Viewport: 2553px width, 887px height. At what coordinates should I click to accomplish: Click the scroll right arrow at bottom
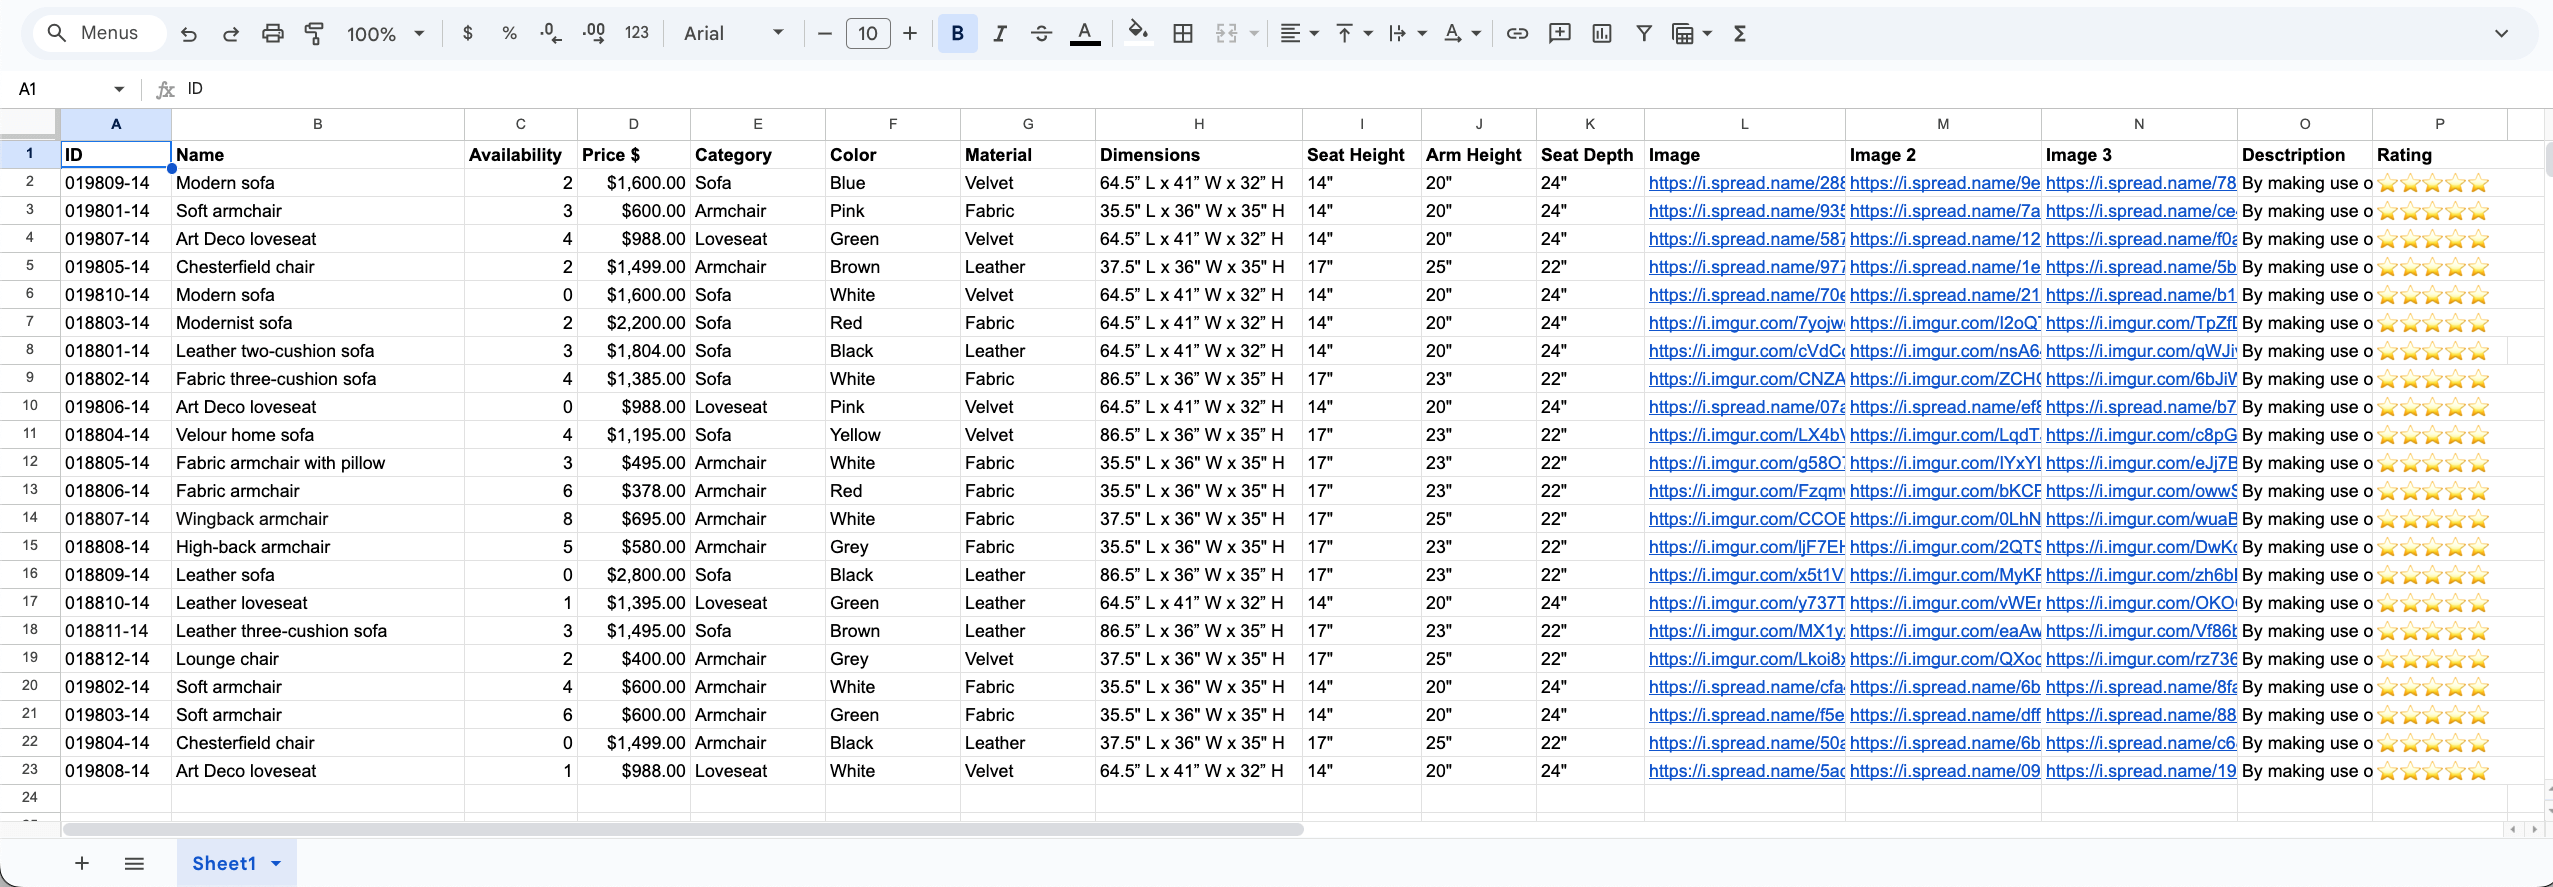pos(2535,829)
